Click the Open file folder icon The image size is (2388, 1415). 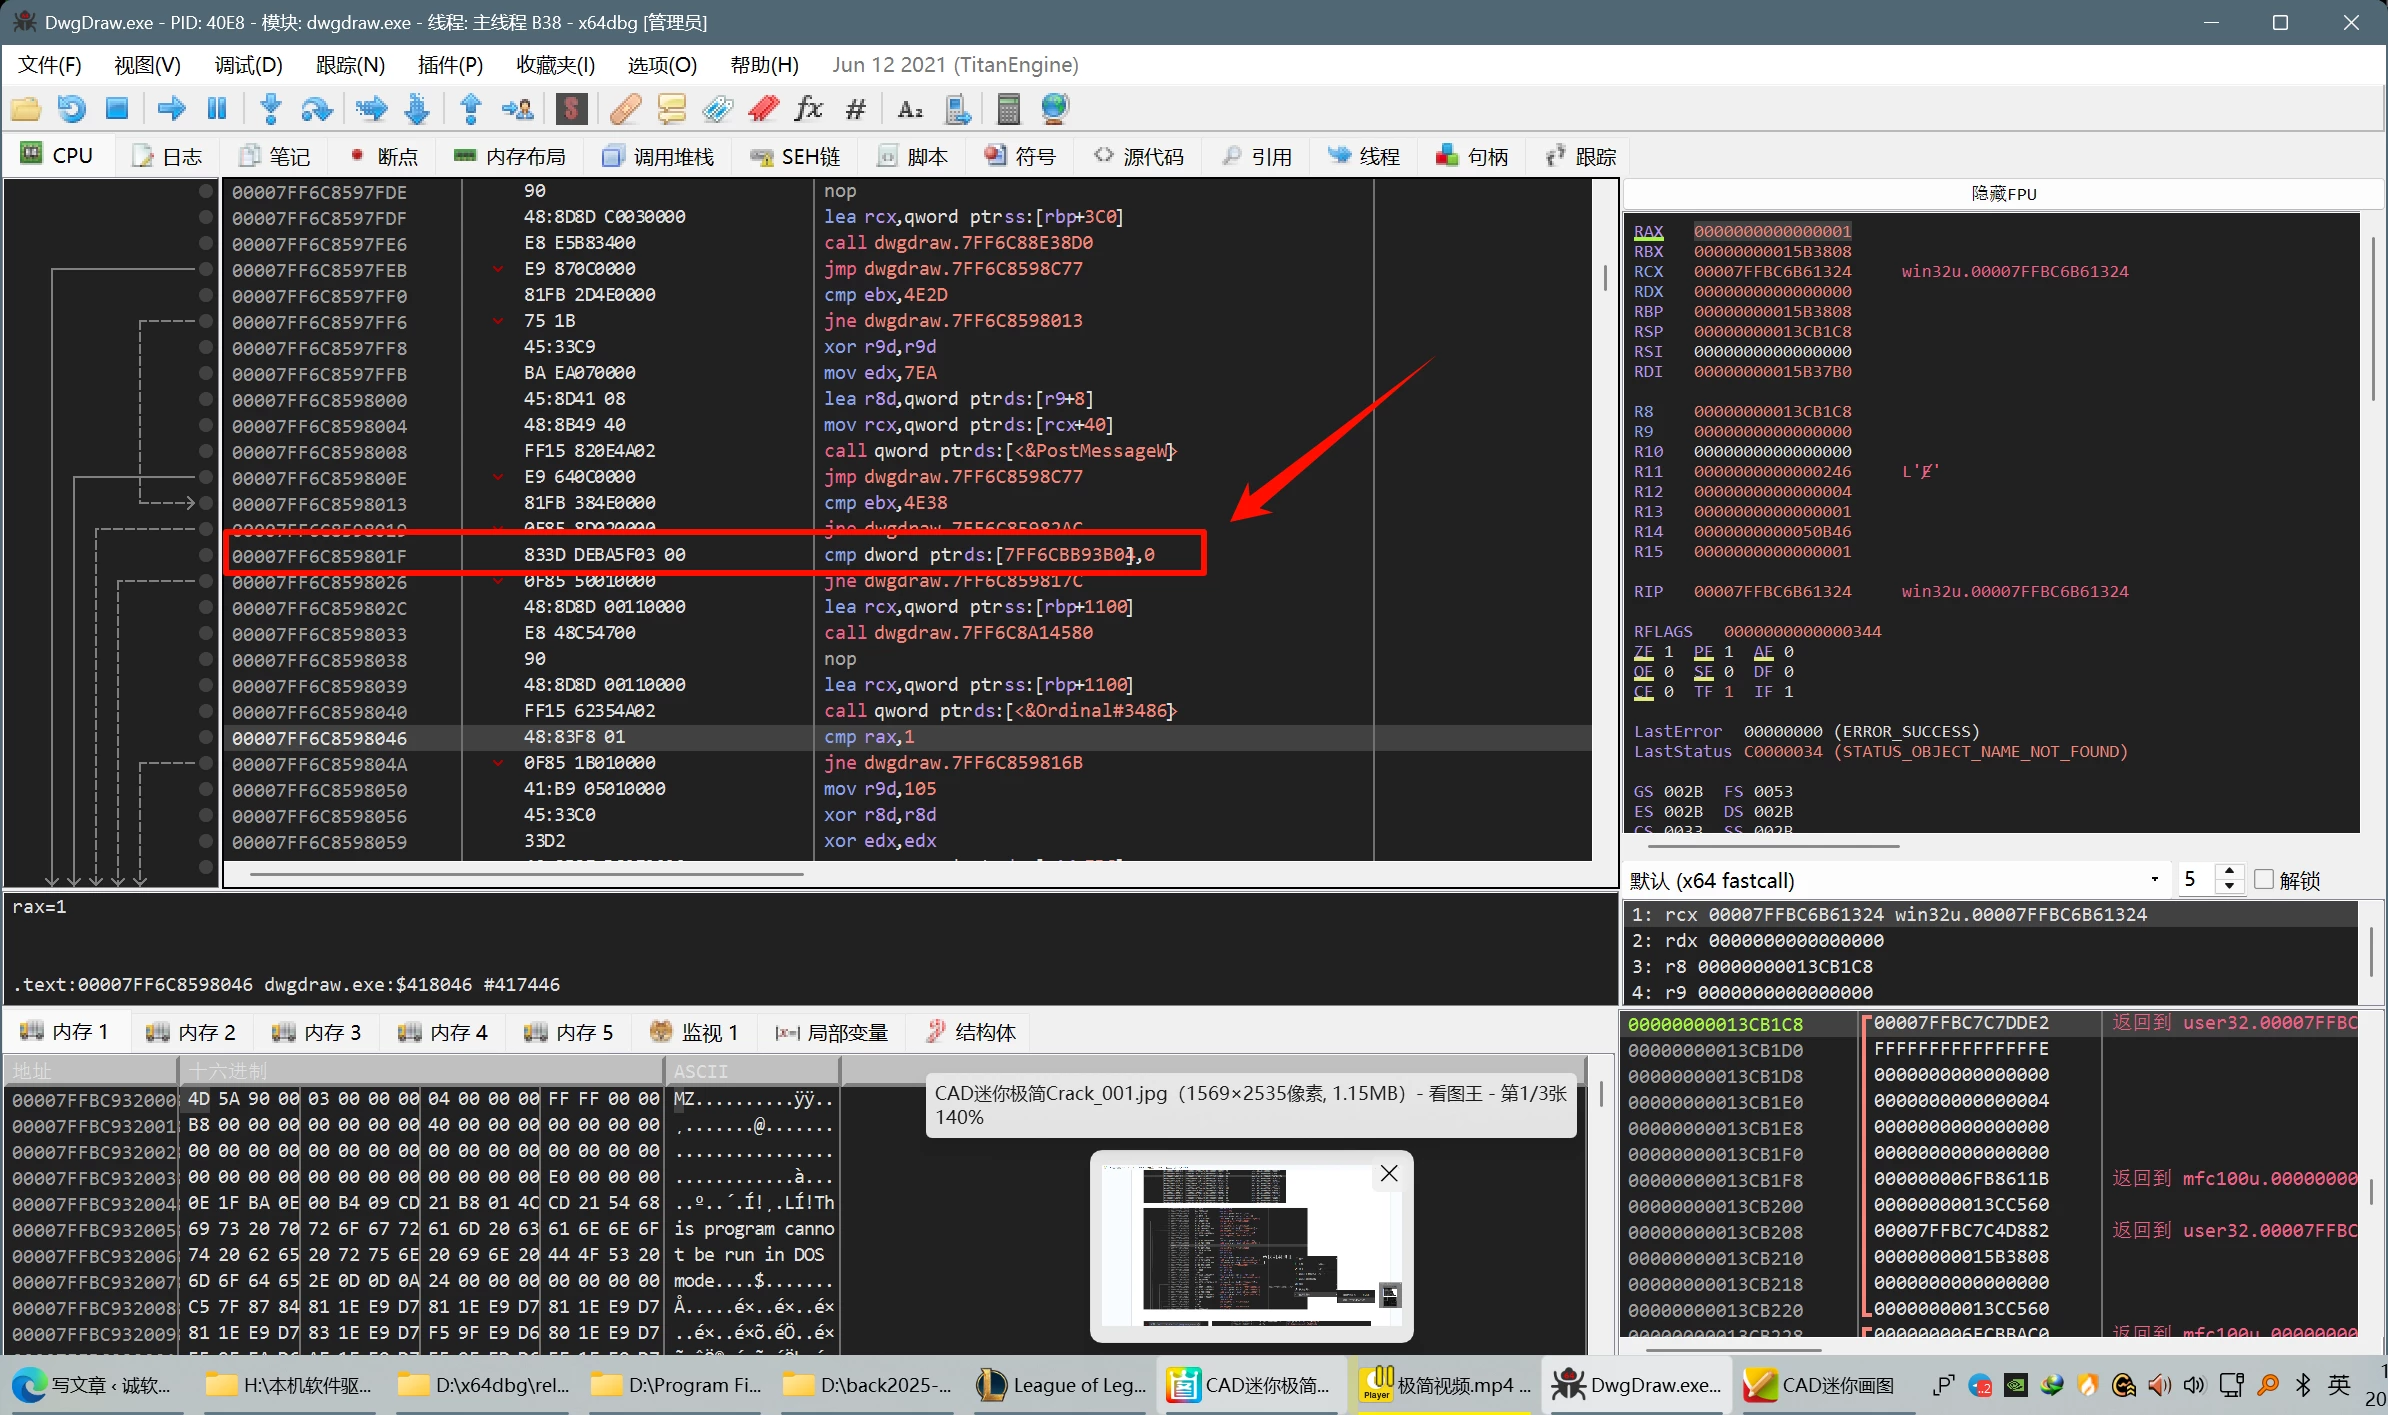click(26, 108)
